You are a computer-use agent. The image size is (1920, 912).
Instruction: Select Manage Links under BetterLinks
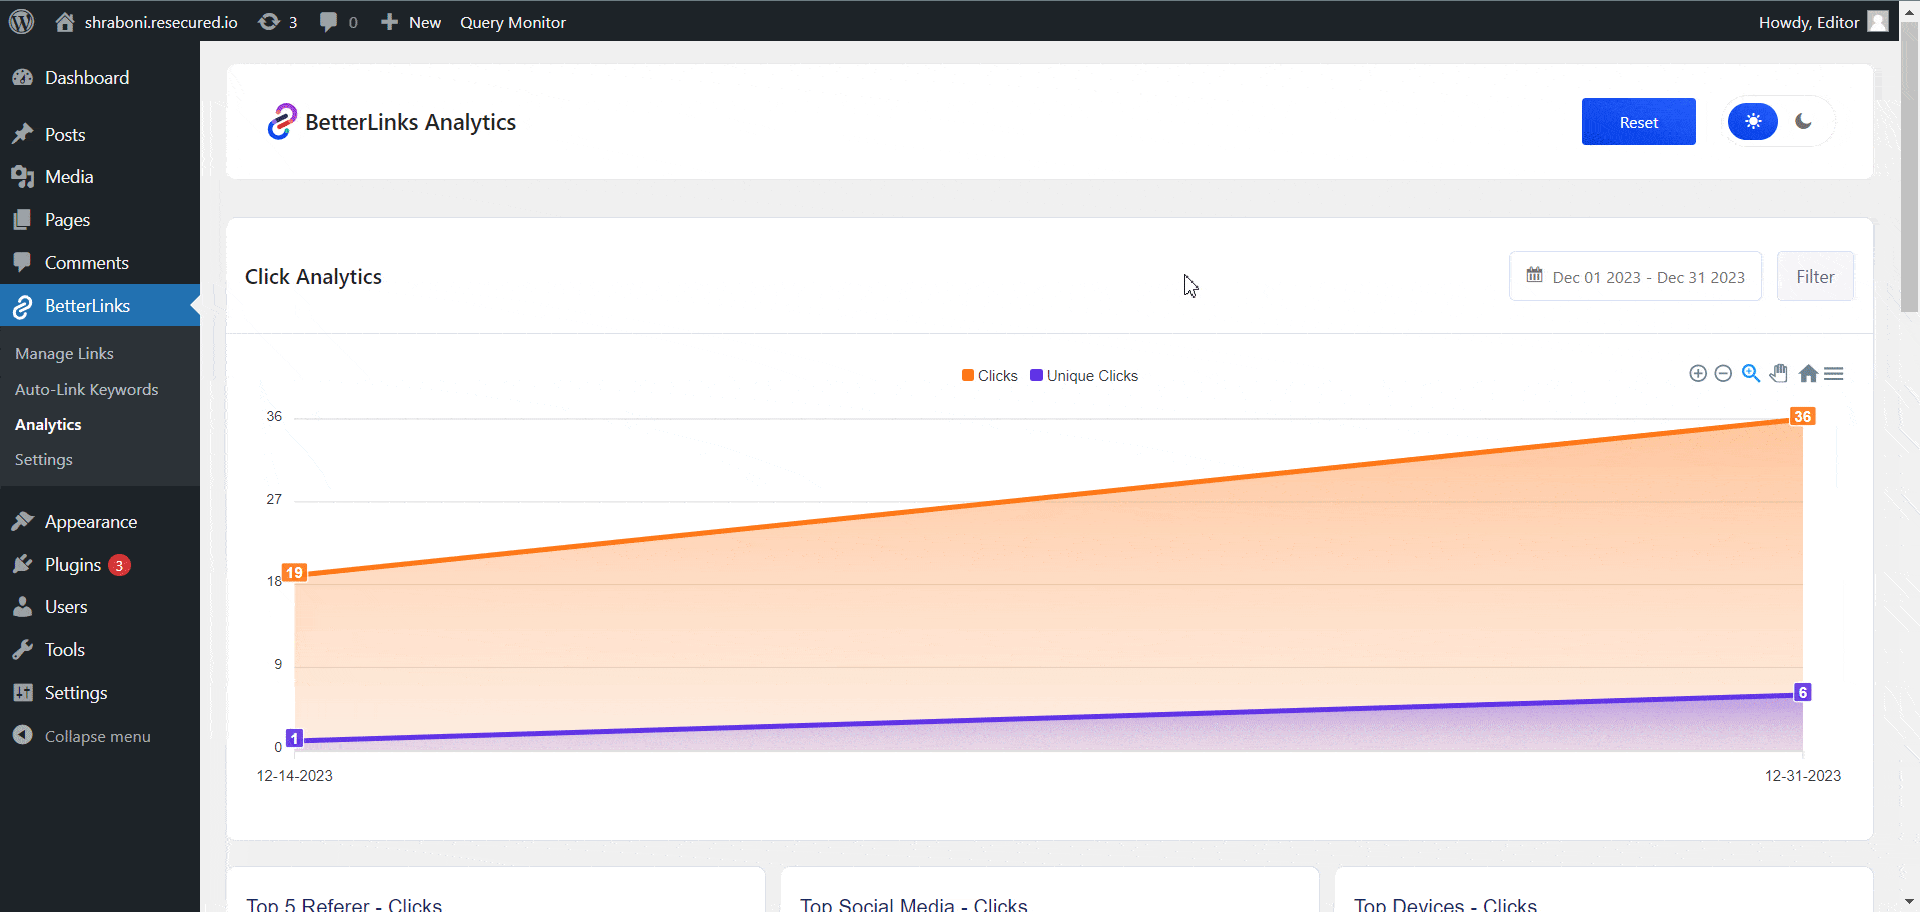[64, 353]
